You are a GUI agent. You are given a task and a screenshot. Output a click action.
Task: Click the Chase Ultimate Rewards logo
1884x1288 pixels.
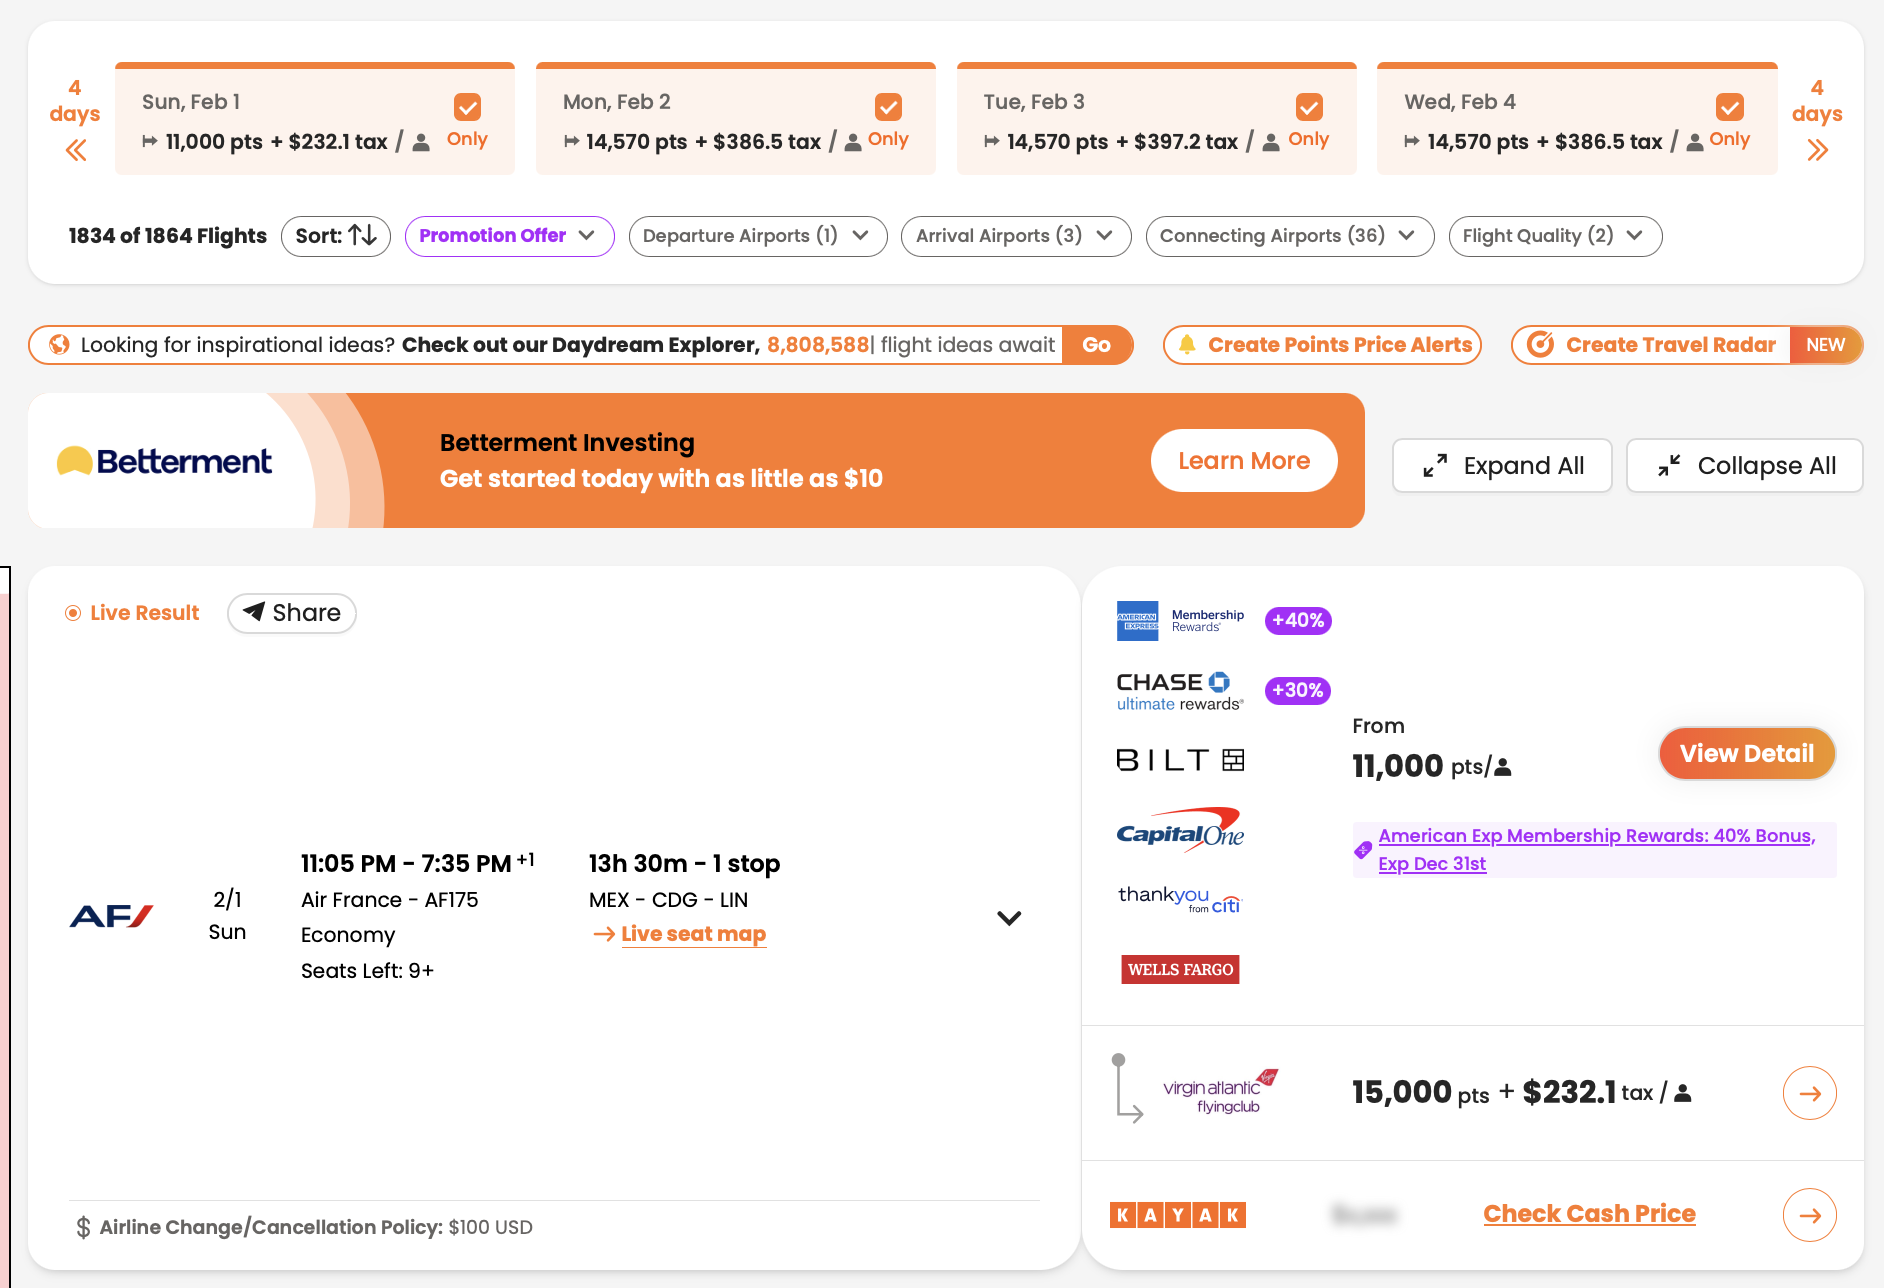pos(1180,691)
